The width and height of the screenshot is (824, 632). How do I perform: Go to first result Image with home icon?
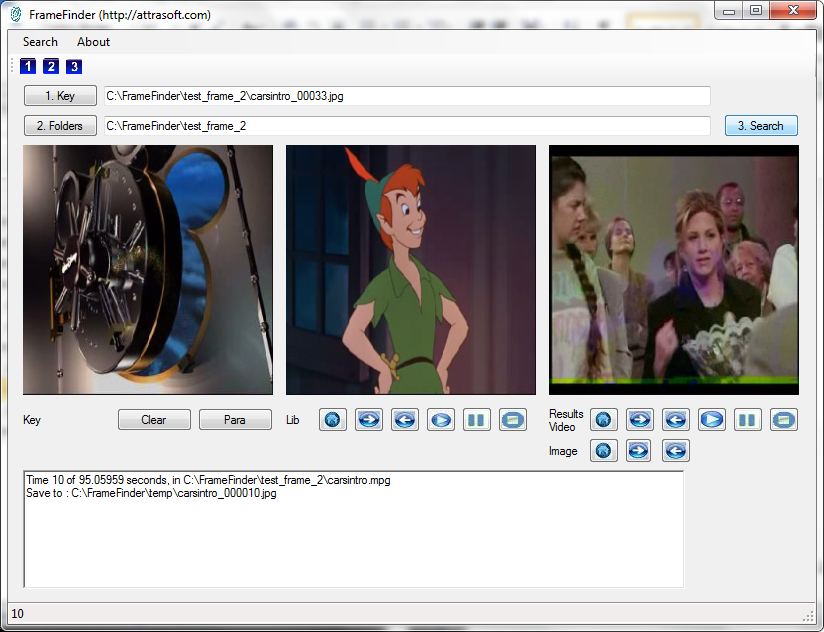coord(604,451)
